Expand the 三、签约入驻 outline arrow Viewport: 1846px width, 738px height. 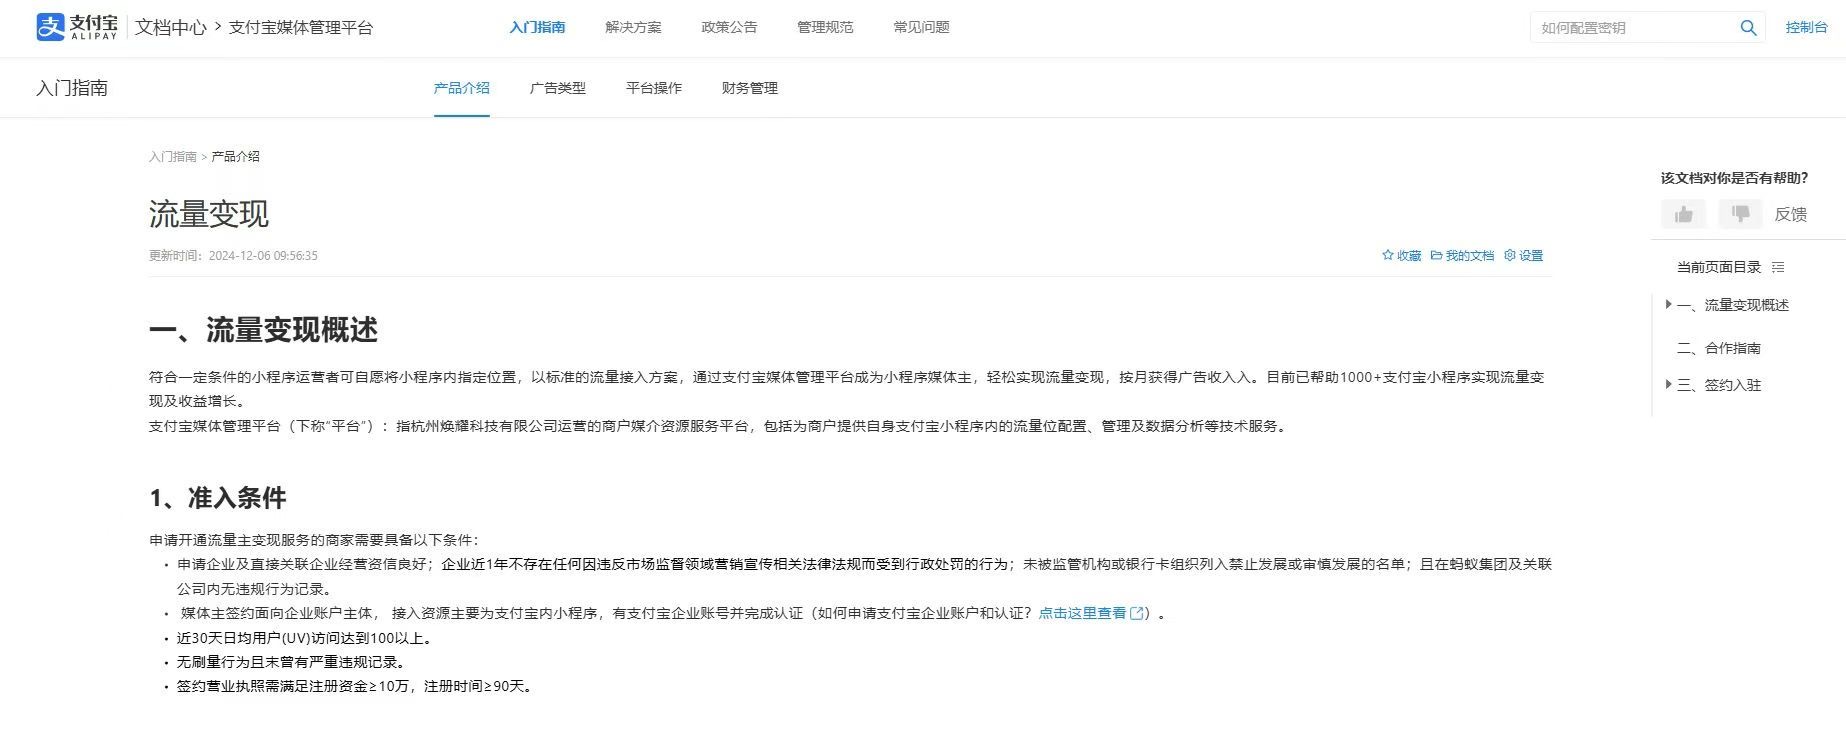click(x=1668, y=384)
